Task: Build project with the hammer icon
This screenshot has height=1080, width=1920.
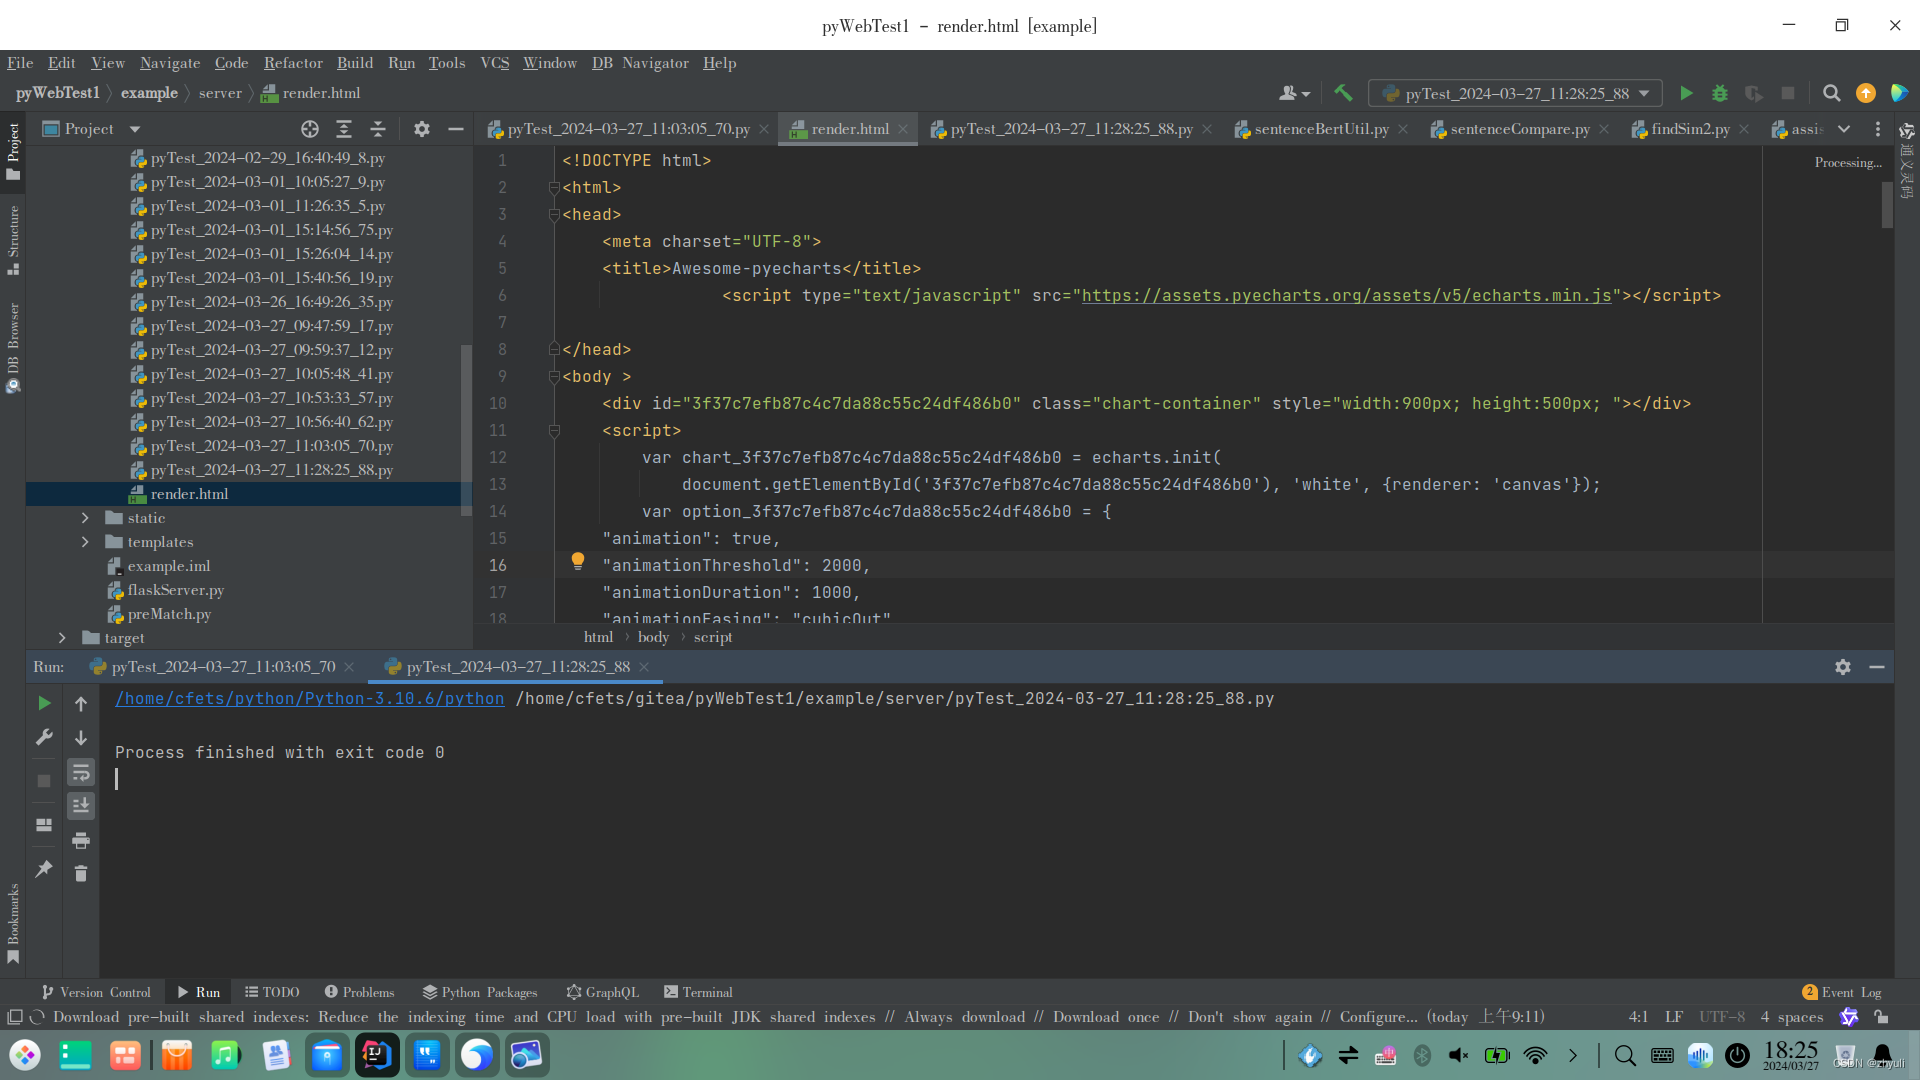Action: click(x=1343, y=93)
